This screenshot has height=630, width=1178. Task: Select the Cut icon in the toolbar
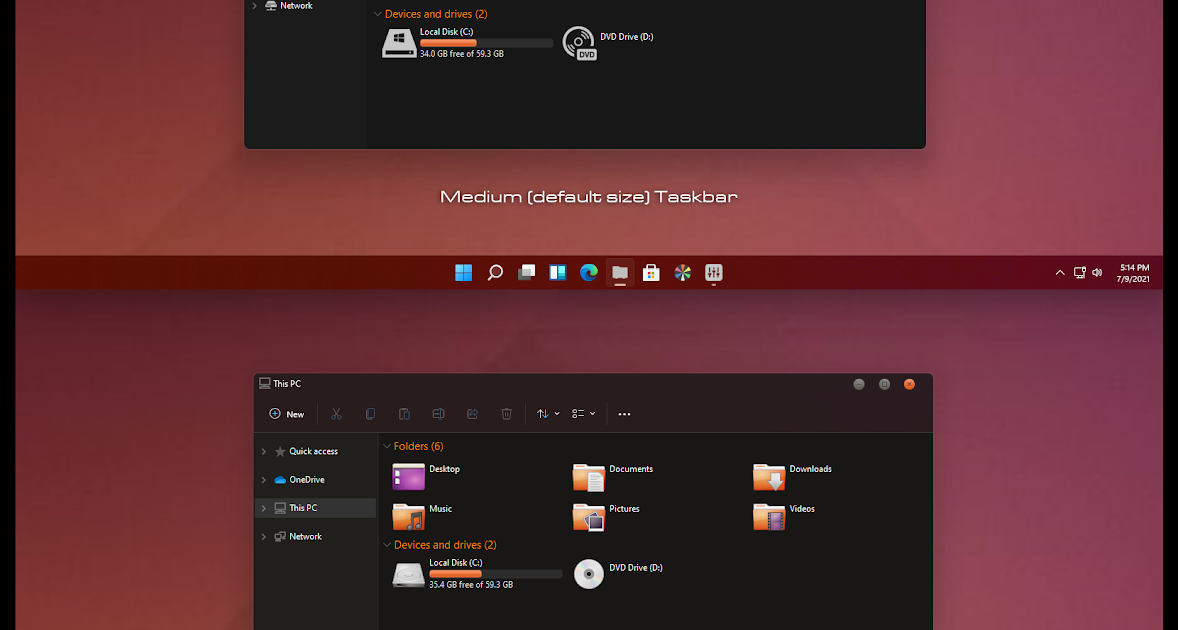336,413
